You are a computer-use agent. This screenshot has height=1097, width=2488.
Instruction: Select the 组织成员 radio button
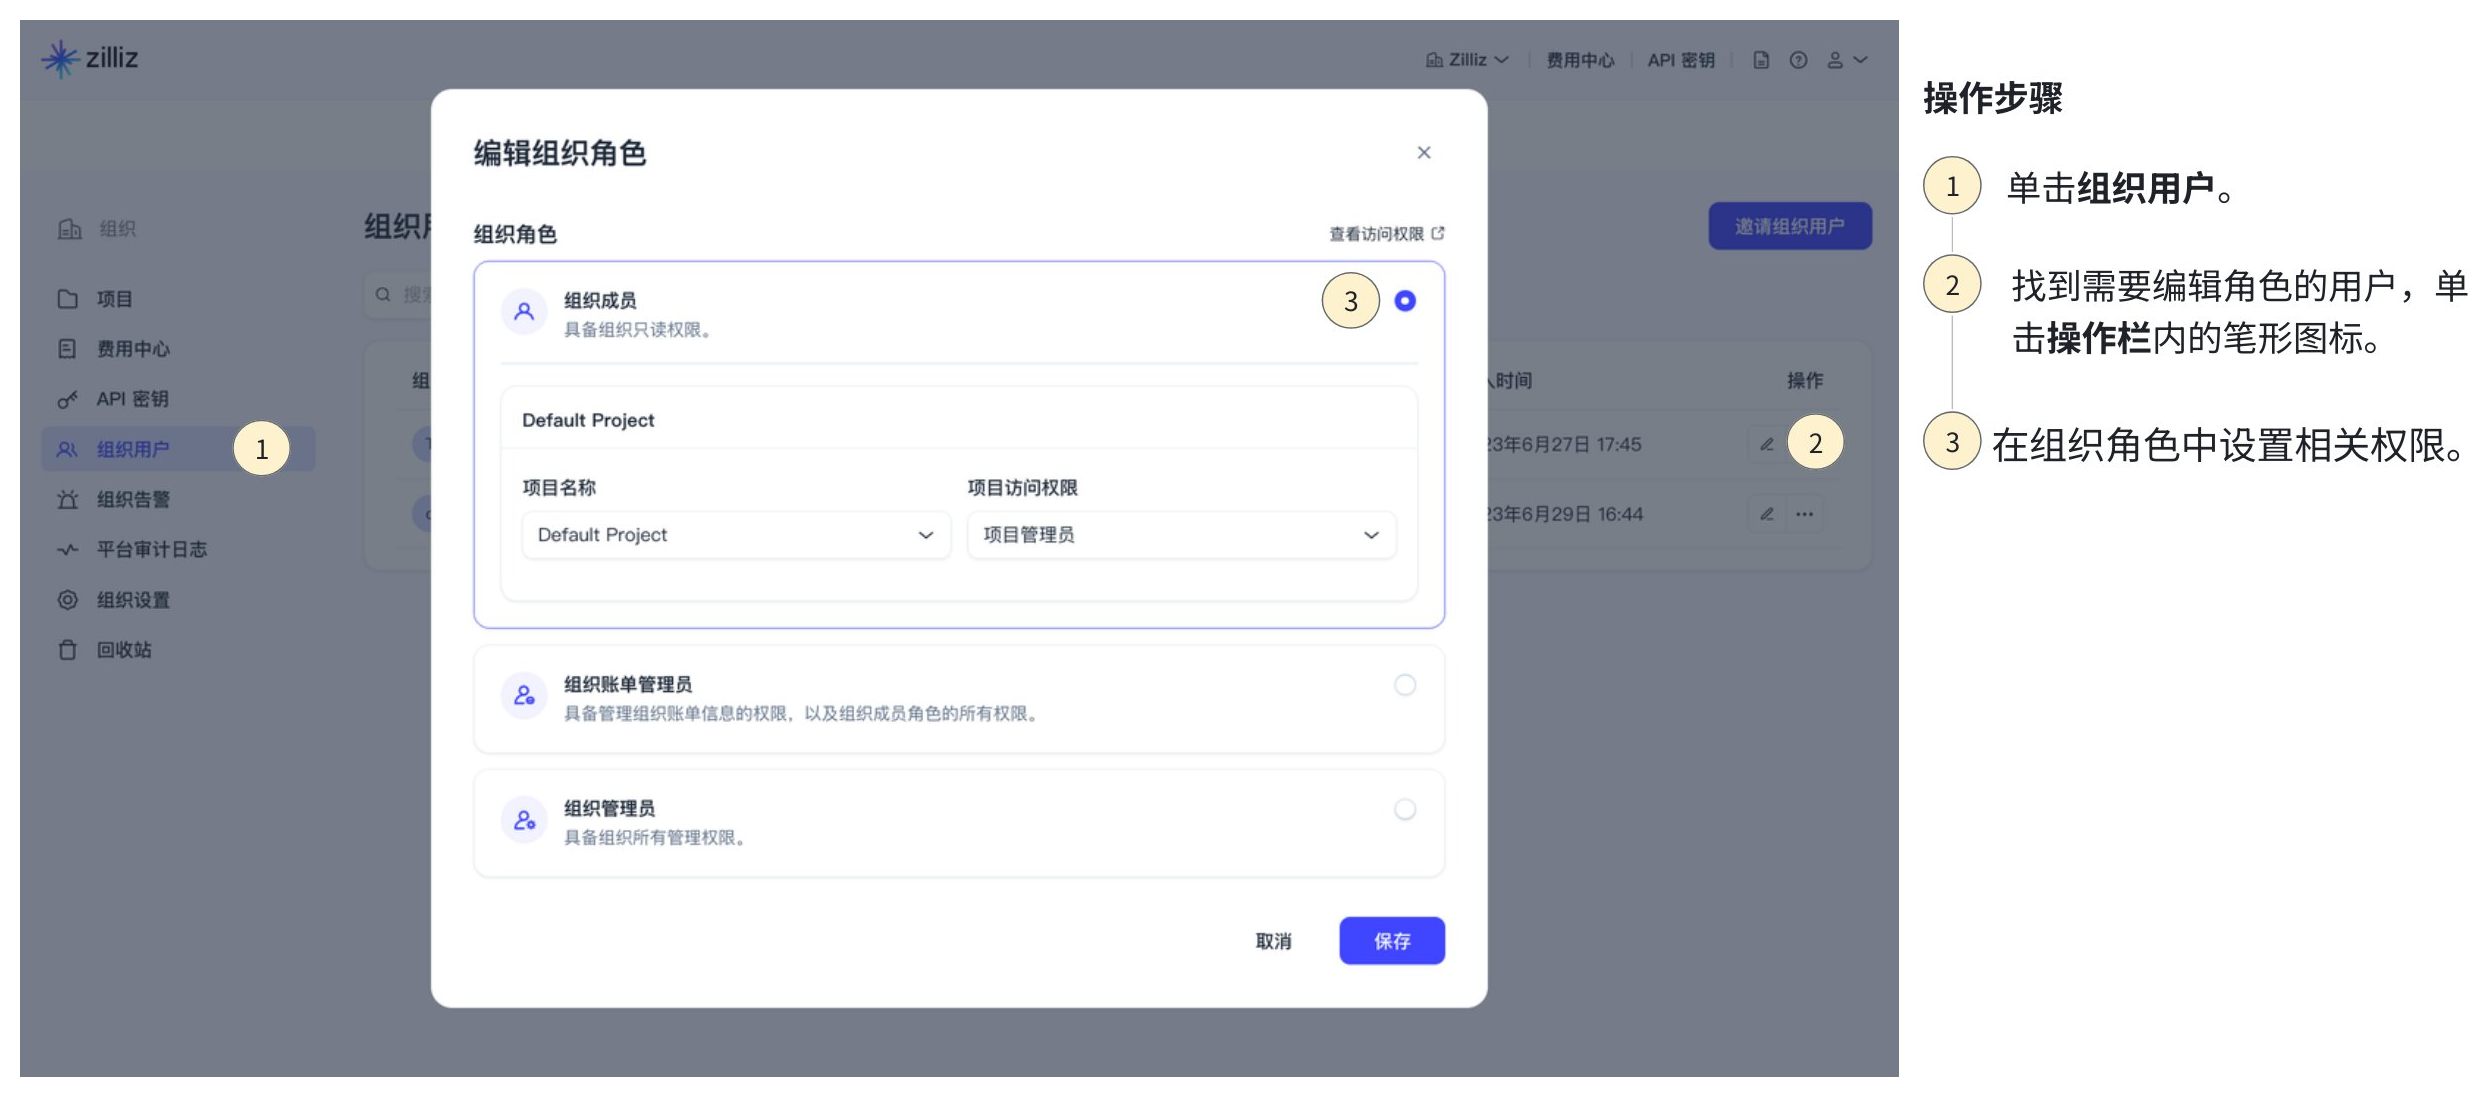click(x=1405, y=300)
